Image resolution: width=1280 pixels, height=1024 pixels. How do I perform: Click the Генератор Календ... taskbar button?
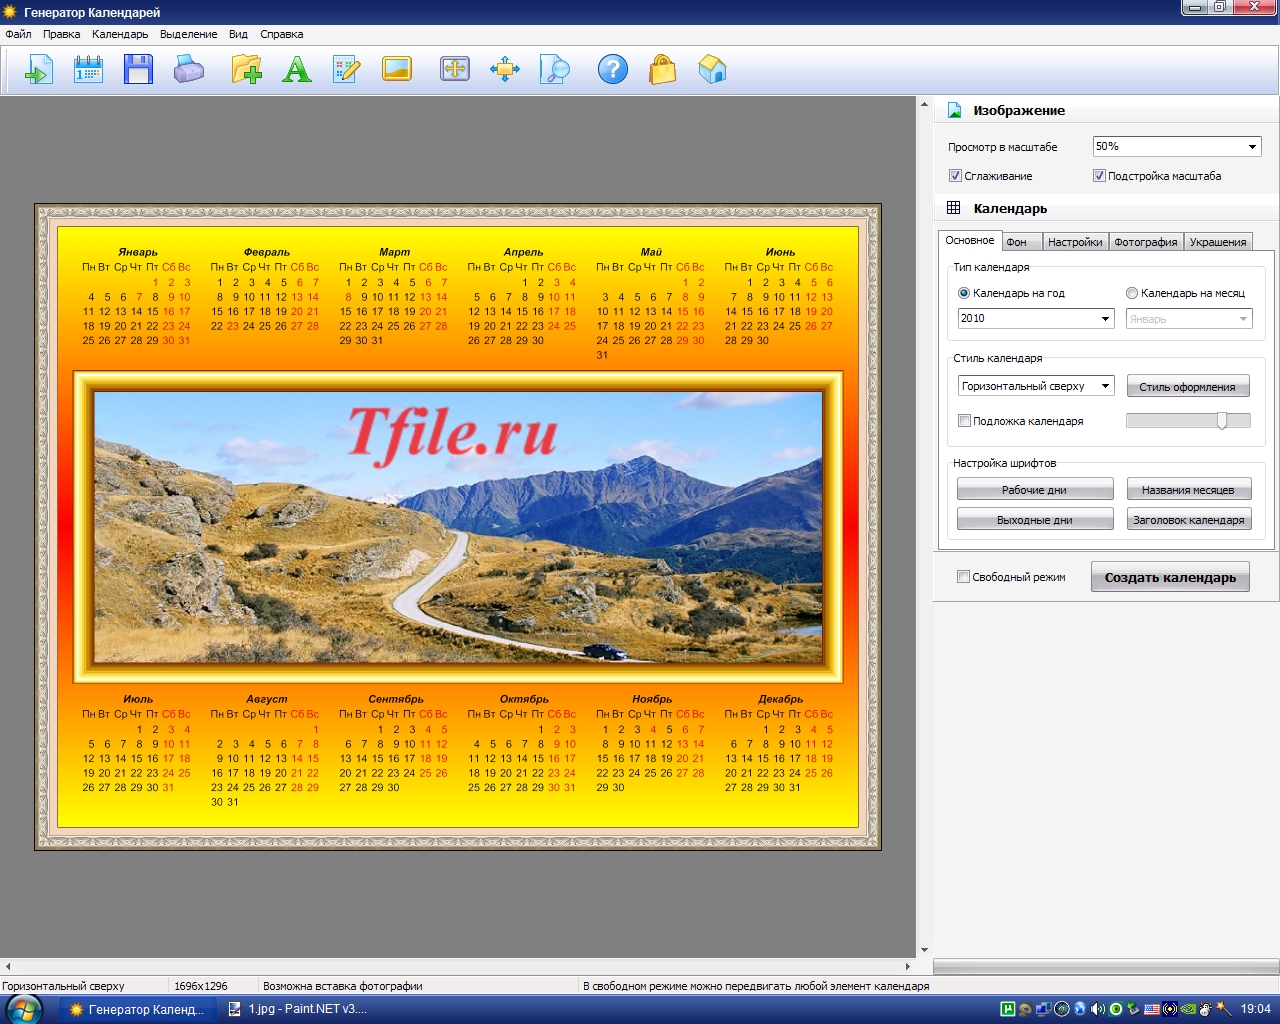[137, 1009]
